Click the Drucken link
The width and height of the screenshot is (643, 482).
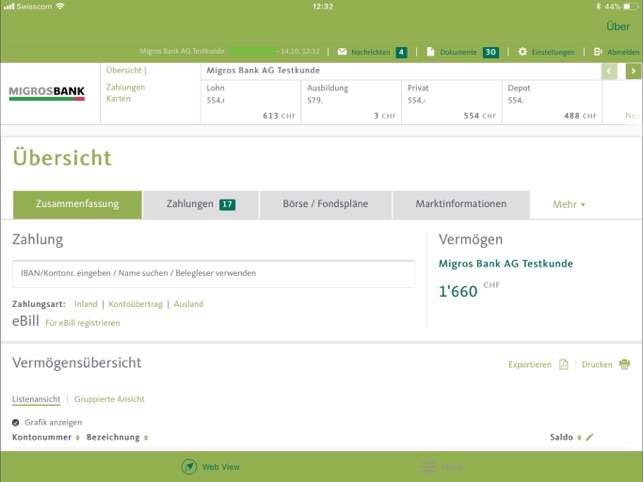click(597, 365)
